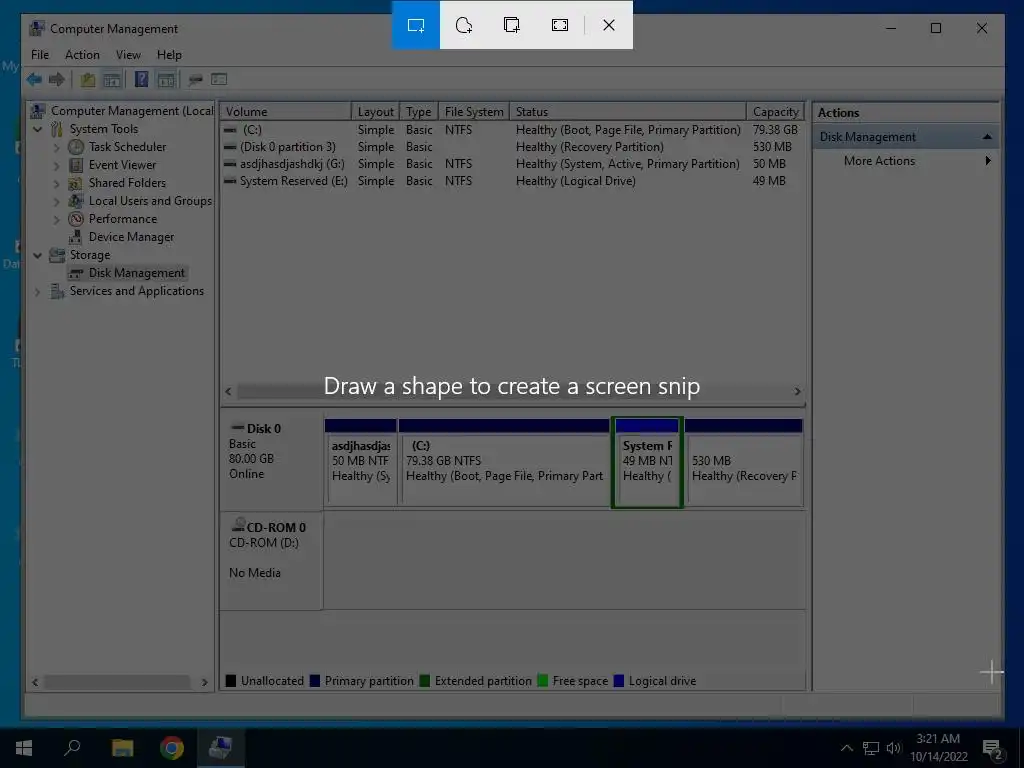Image resolution: width=1024 pixels, height=768 pixels.
Task: Select Shared Folders in the tree
Action: point(127,183)
